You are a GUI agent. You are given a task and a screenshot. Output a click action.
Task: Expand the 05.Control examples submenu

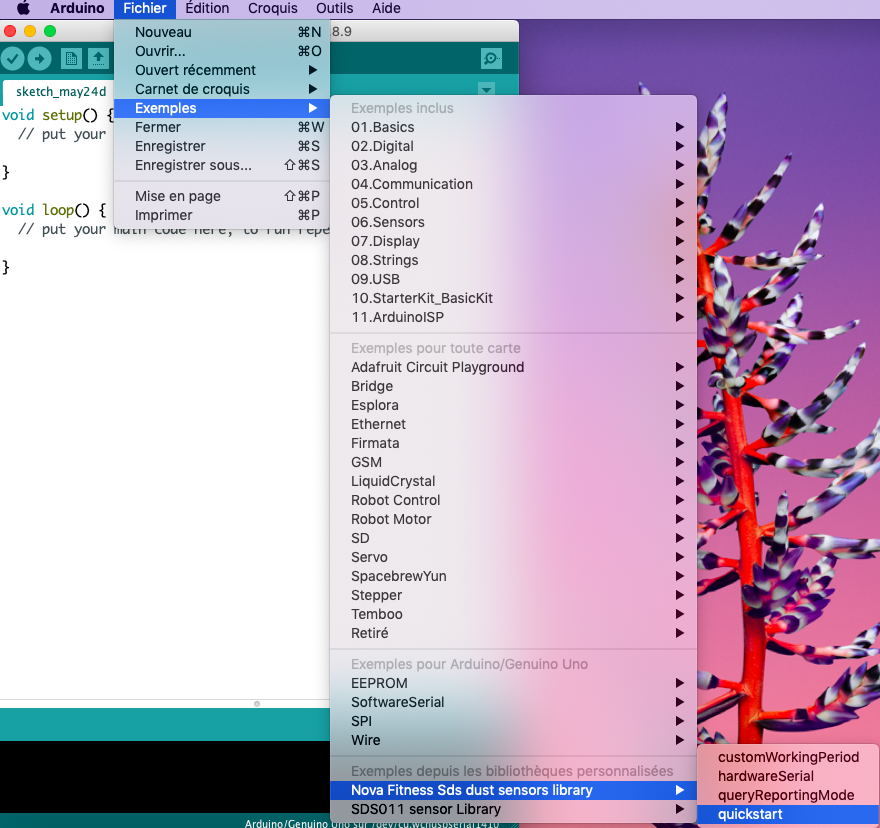(514, 204)
